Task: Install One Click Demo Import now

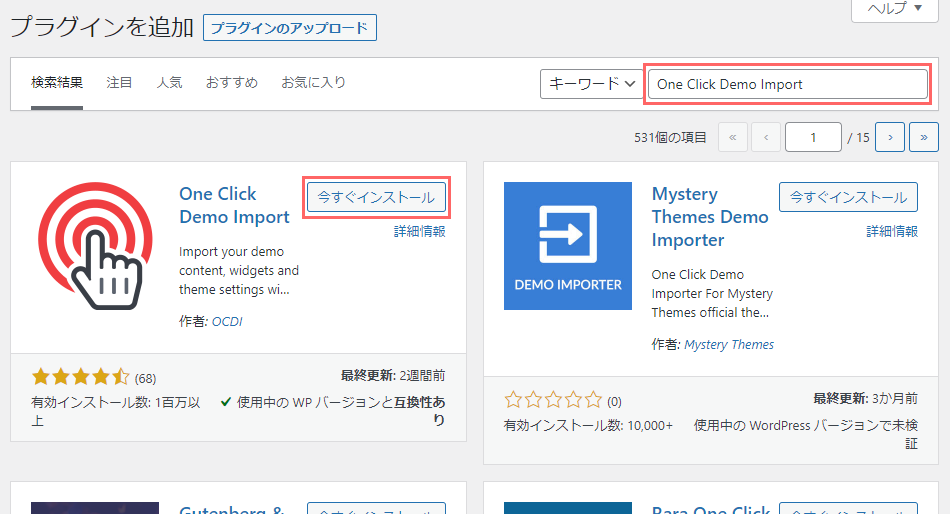Action: (376, 197)
